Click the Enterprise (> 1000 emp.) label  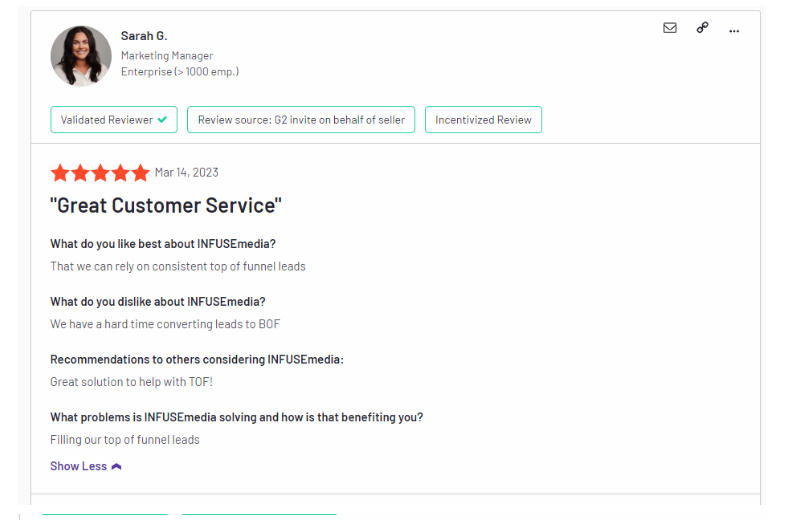tap(180, 72)
